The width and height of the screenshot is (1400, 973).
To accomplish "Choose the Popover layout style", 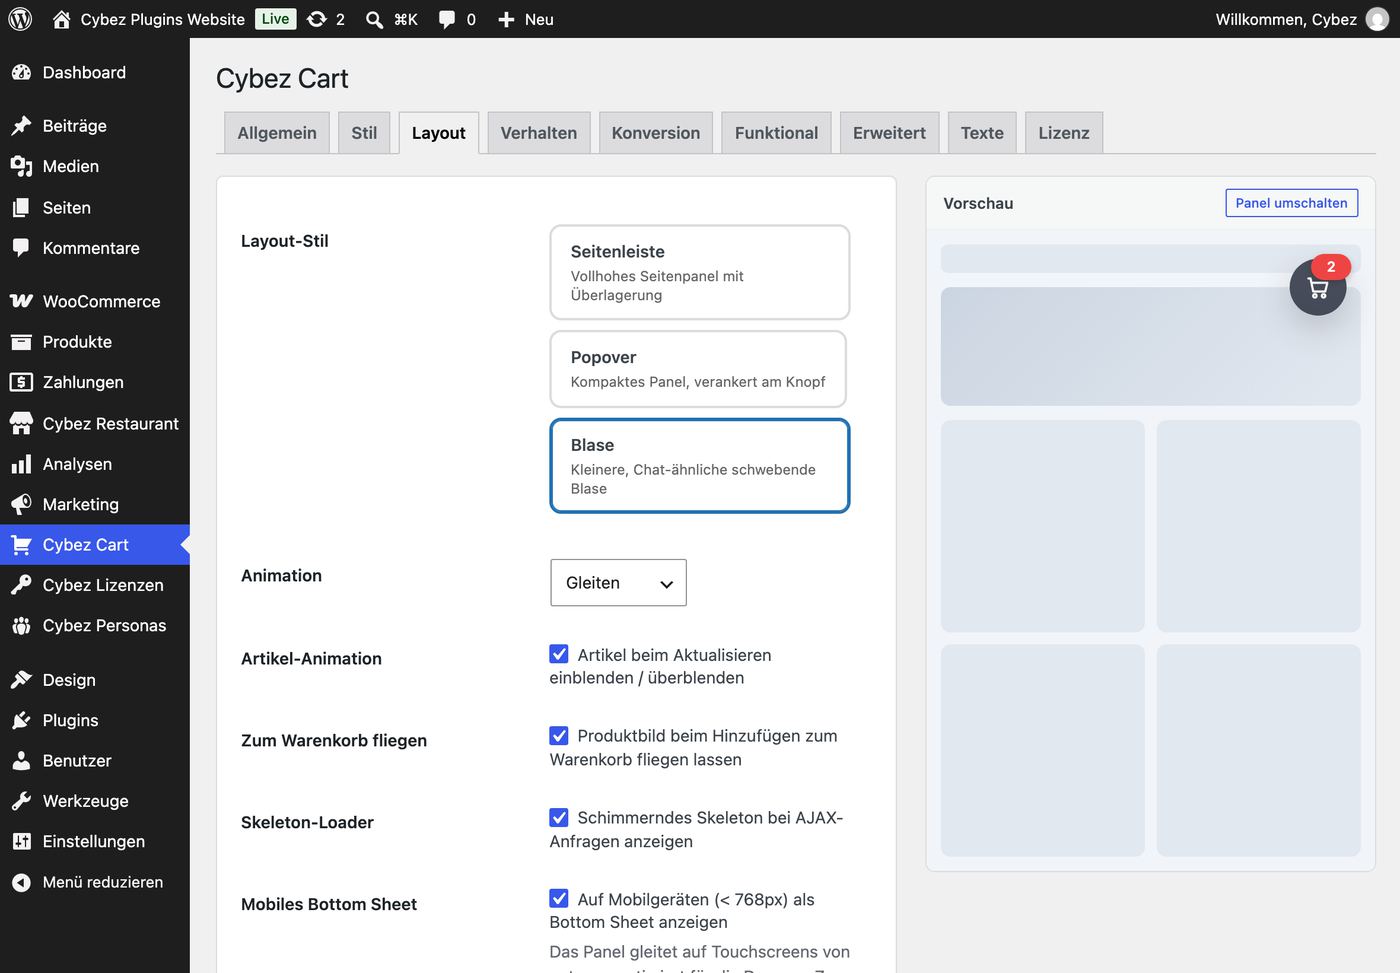I will pos(698,369).
